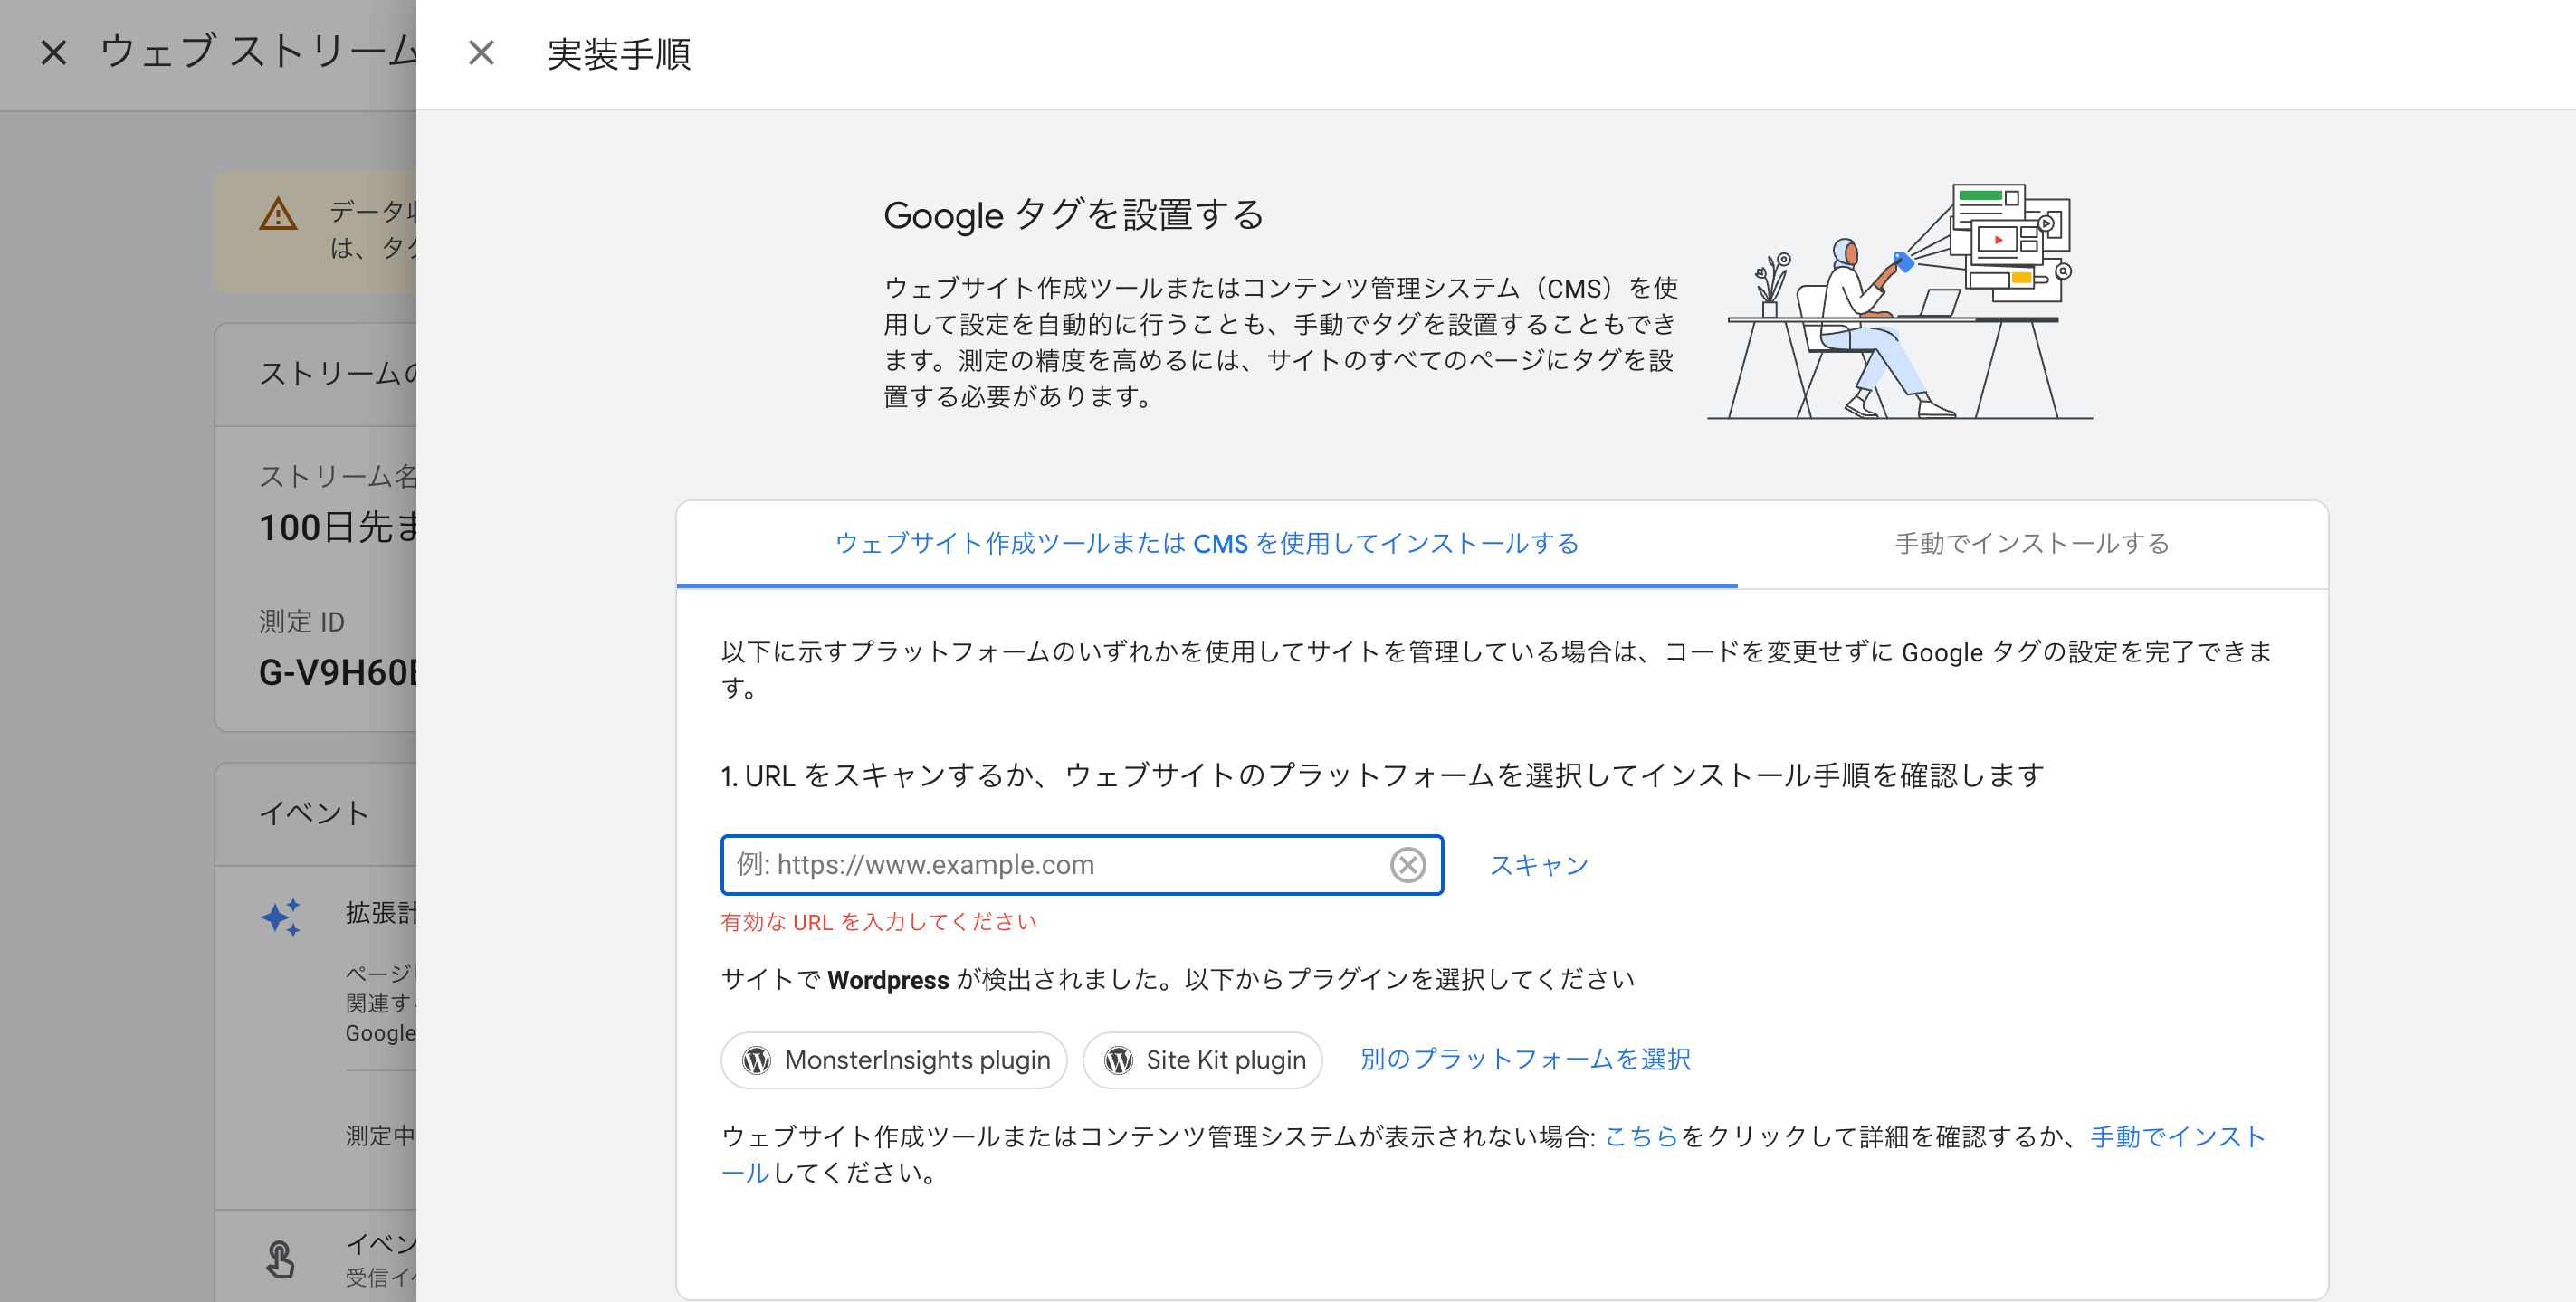This screenshot has width=2576, height=1302.
Task: Click the Google tag illustration image
Action: (x=1899, y=300)
